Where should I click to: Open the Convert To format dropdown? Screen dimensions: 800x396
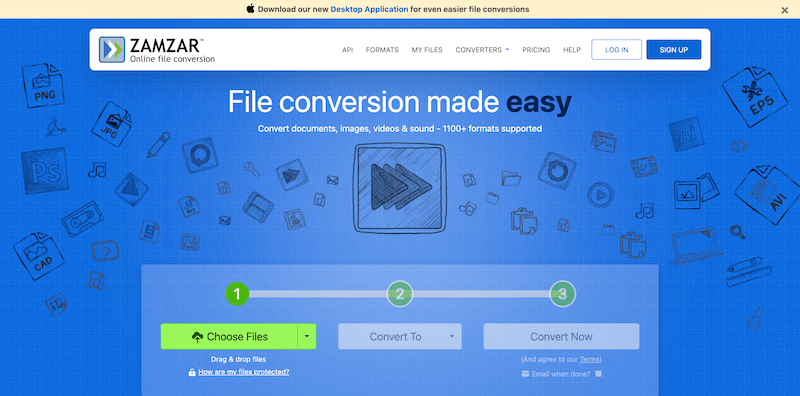pos(400,336)
